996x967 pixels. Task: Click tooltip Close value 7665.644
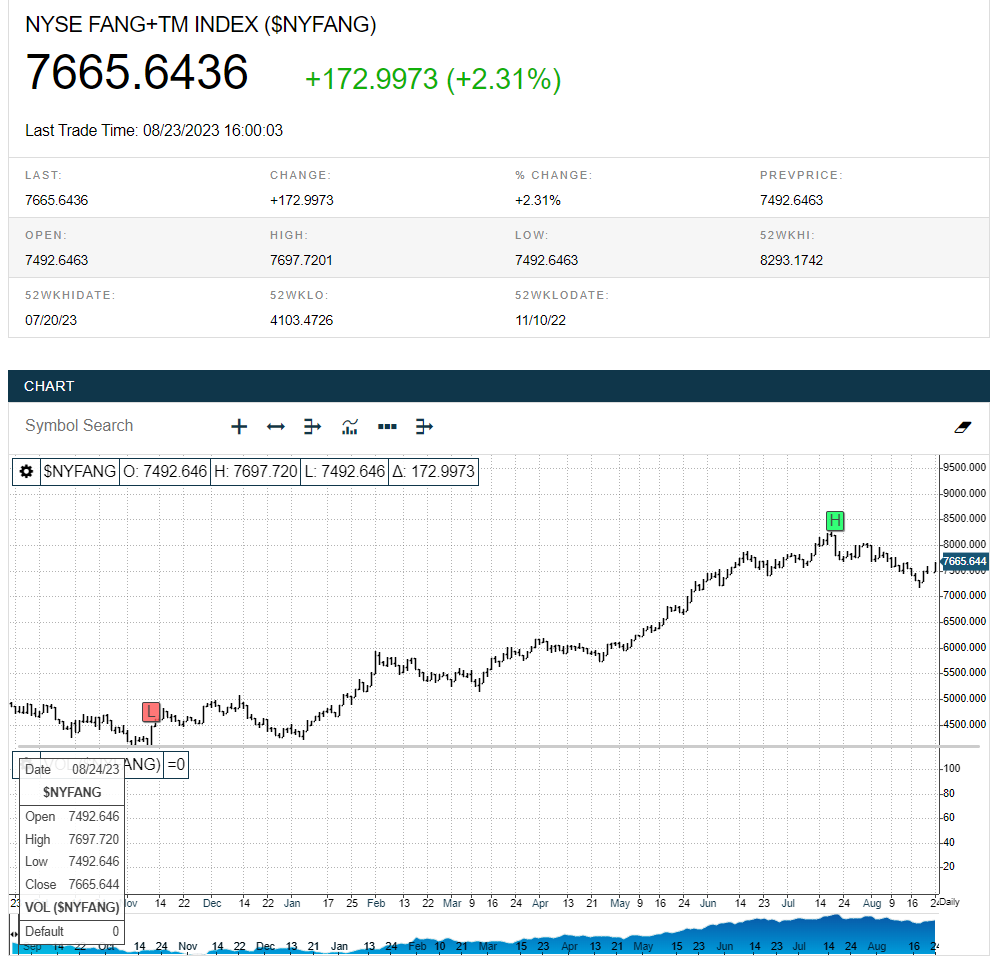click(x=93, y=884)
